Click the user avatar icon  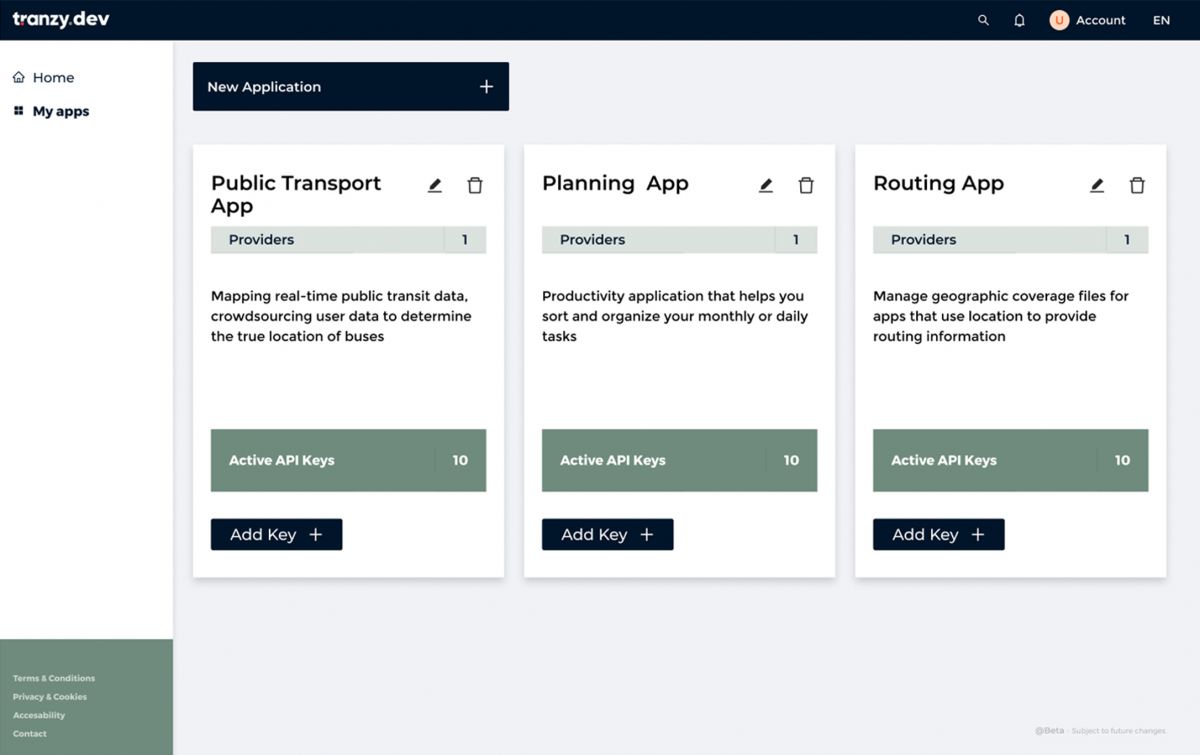[x=1059, y=20]
